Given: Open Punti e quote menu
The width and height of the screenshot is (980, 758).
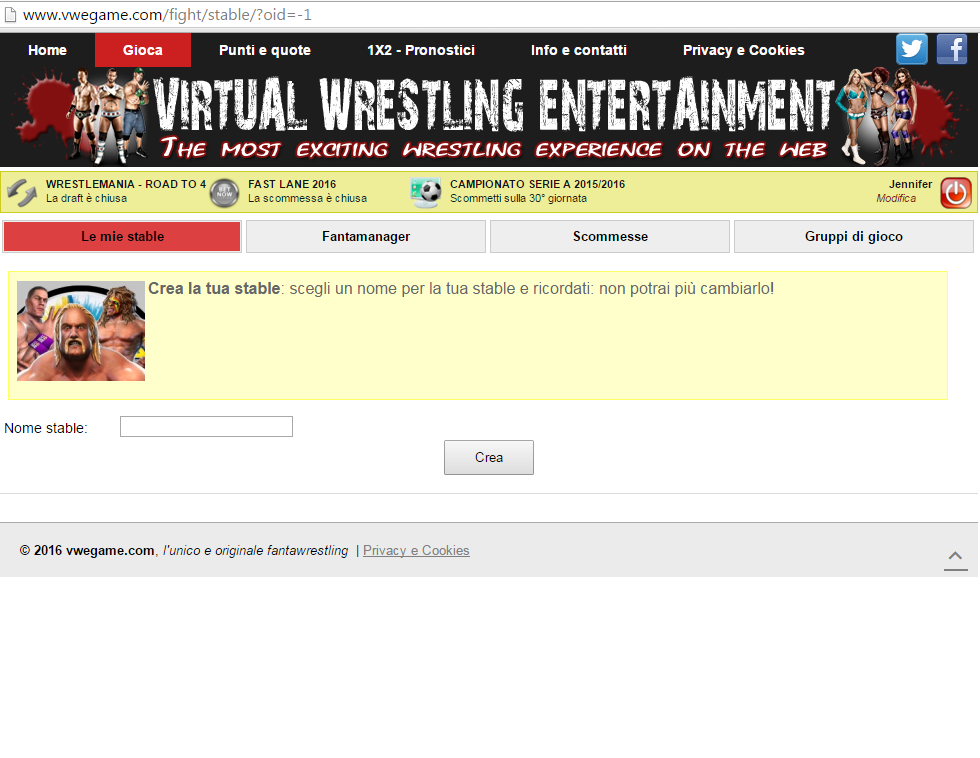Looking at the screenshot, I should pos(265,50).
